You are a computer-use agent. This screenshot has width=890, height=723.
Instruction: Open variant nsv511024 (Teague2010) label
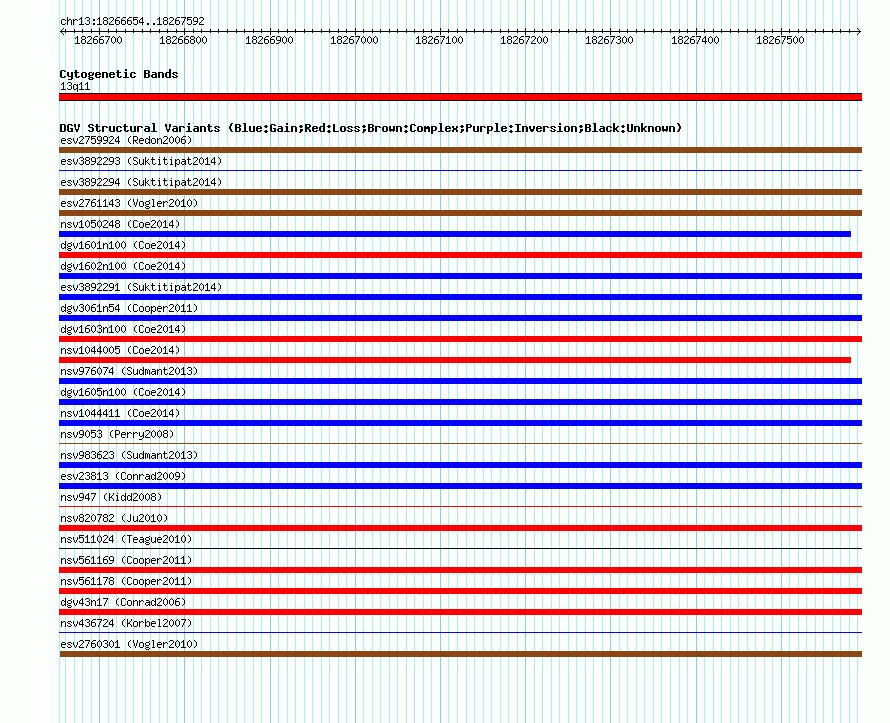126,539
